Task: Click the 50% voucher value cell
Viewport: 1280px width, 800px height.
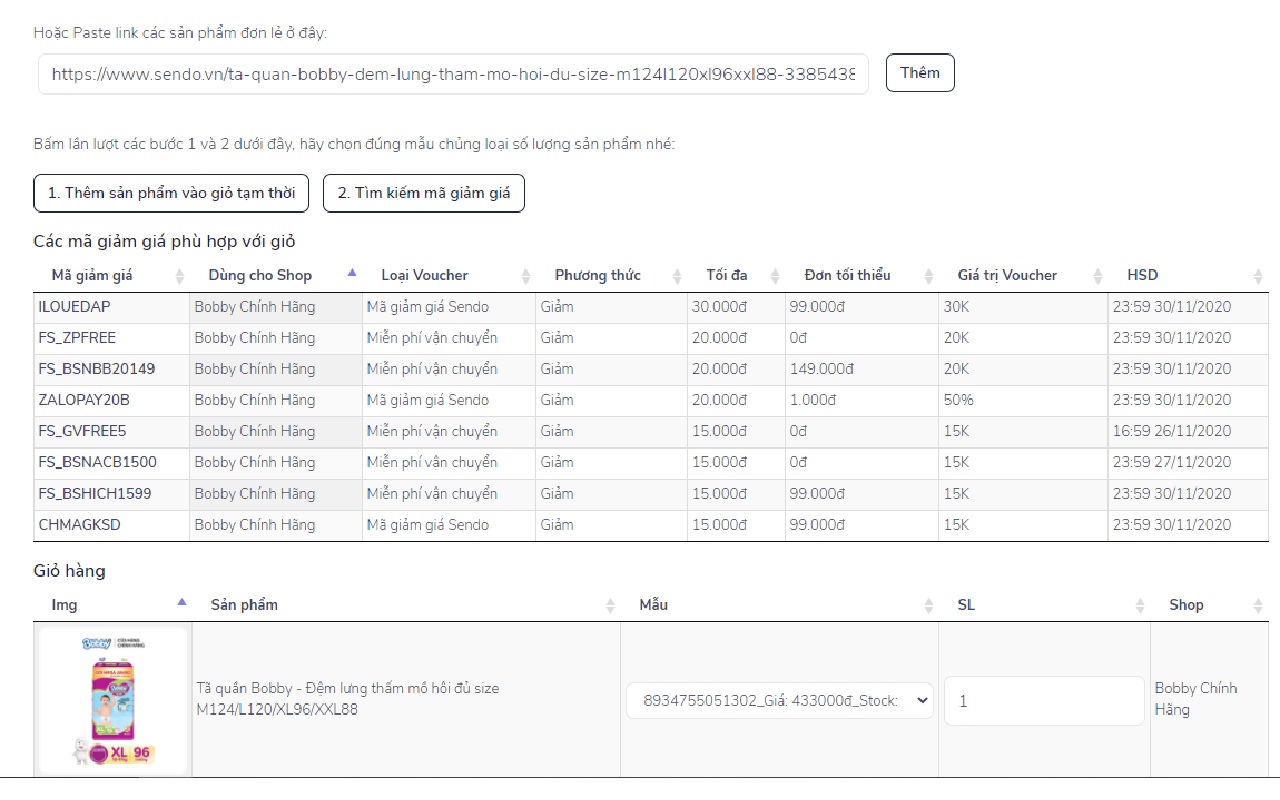Action: tap(1023, 400)
